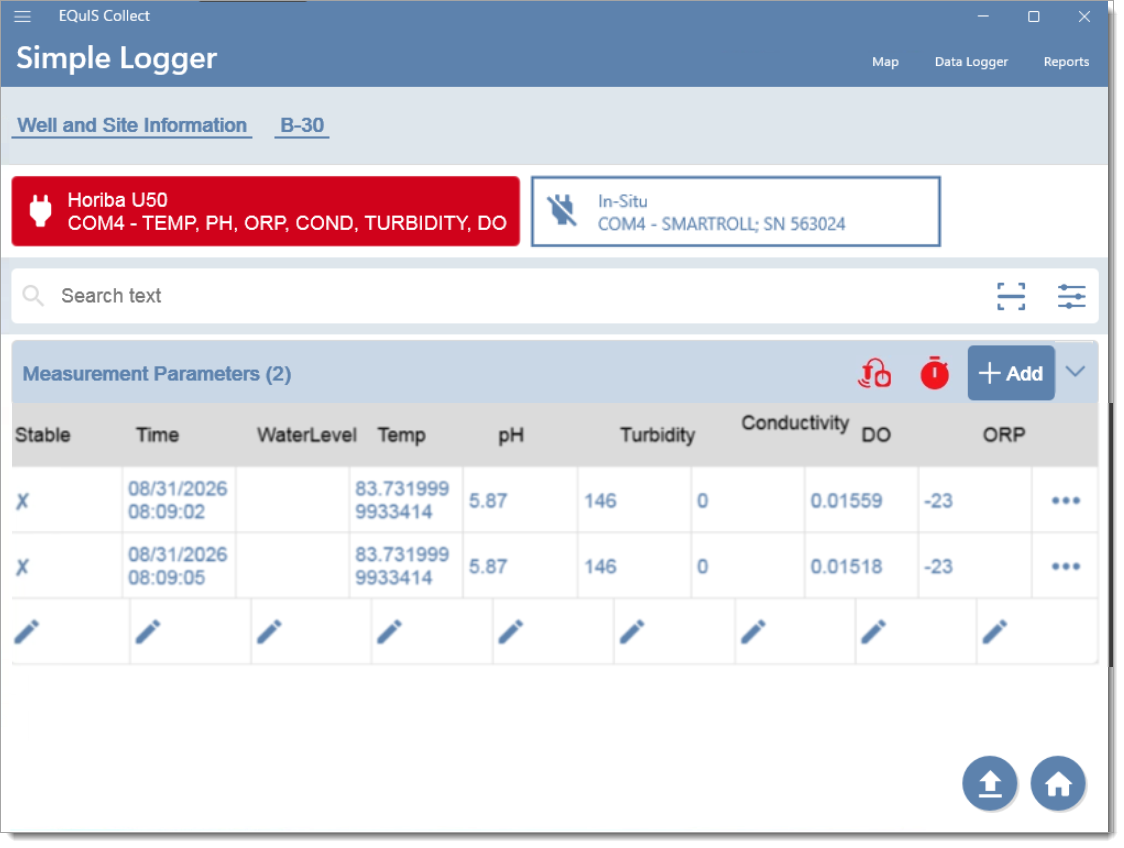Click the search magnifier icon
The height and width of the screenshot is (848, 1124).
tap(33, 295)
